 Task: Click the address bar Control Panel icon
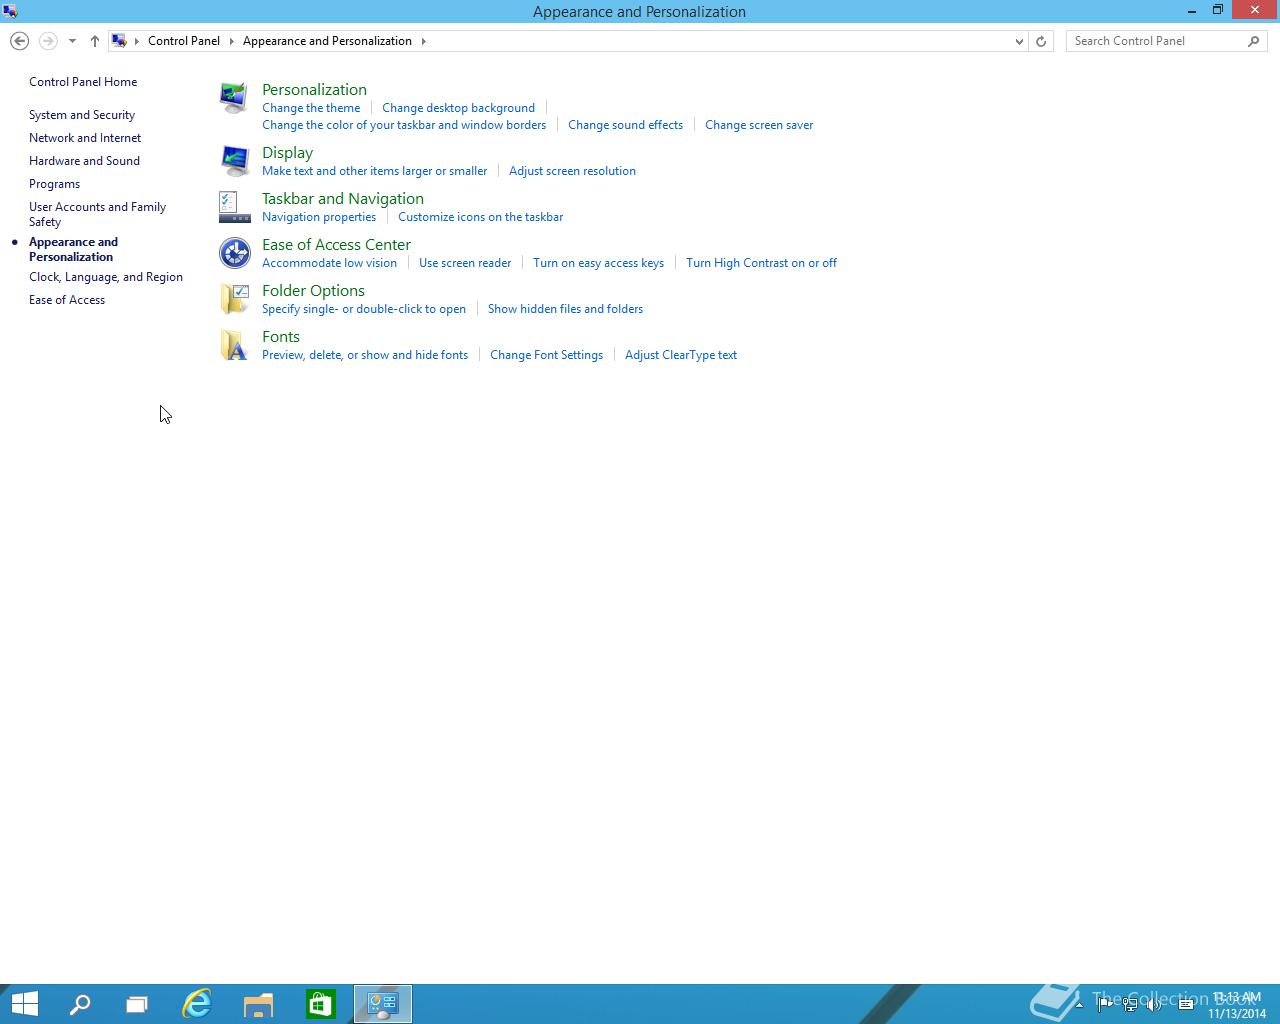[119, 41]
